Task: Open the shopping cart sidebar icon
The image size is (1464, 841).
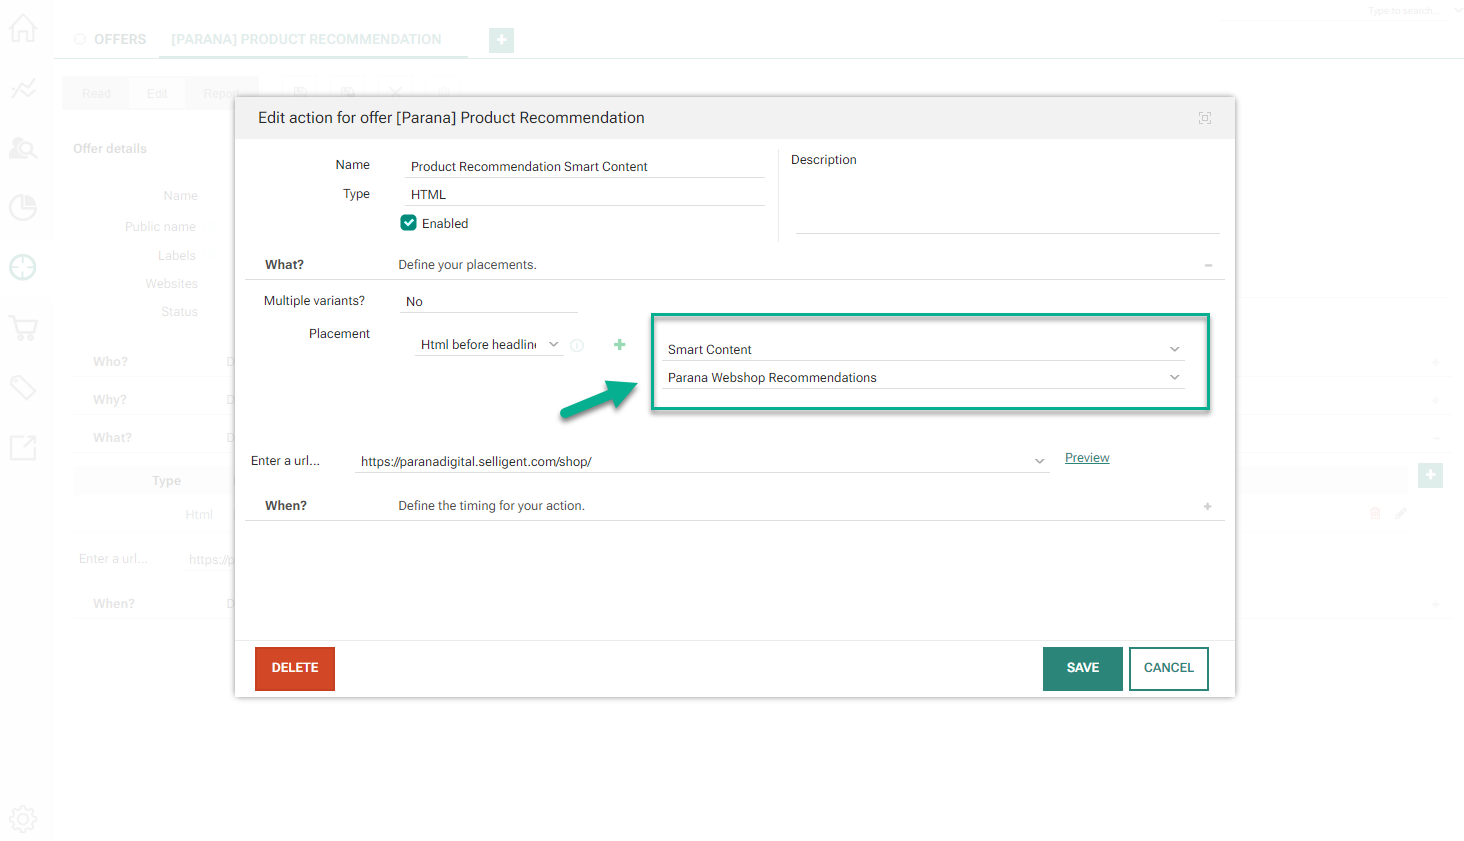Action: click(23, 328)
